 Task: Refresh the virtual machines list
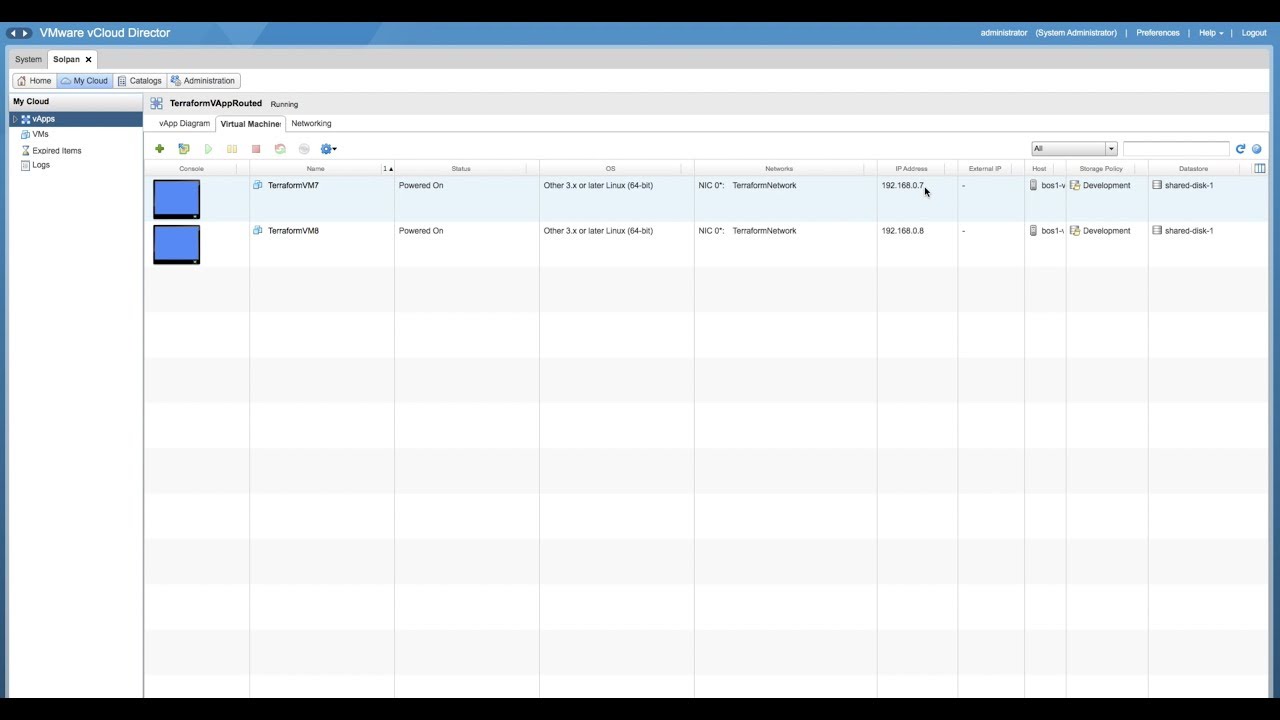pyautogui.click(x=1241, y=148)
